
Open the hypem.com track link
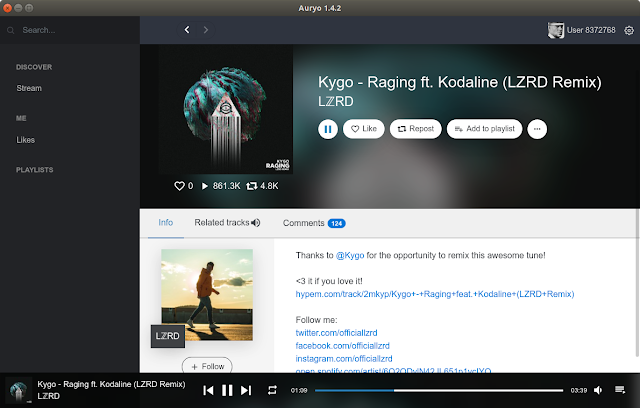coord(435,294)
